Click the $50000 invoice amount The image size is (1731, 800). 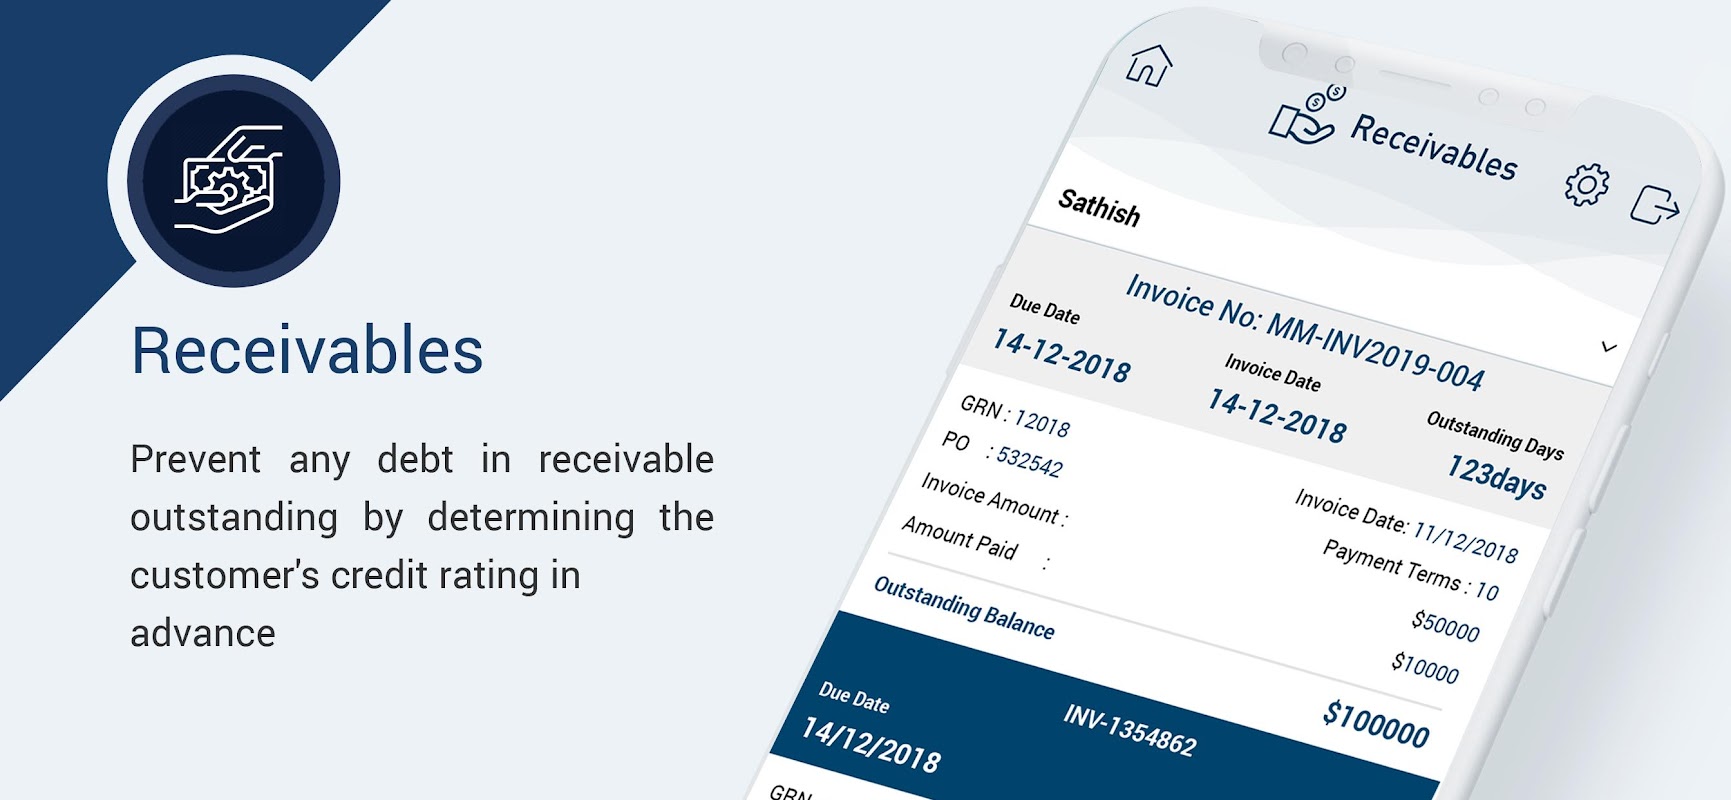click(x=1445, y=626)
